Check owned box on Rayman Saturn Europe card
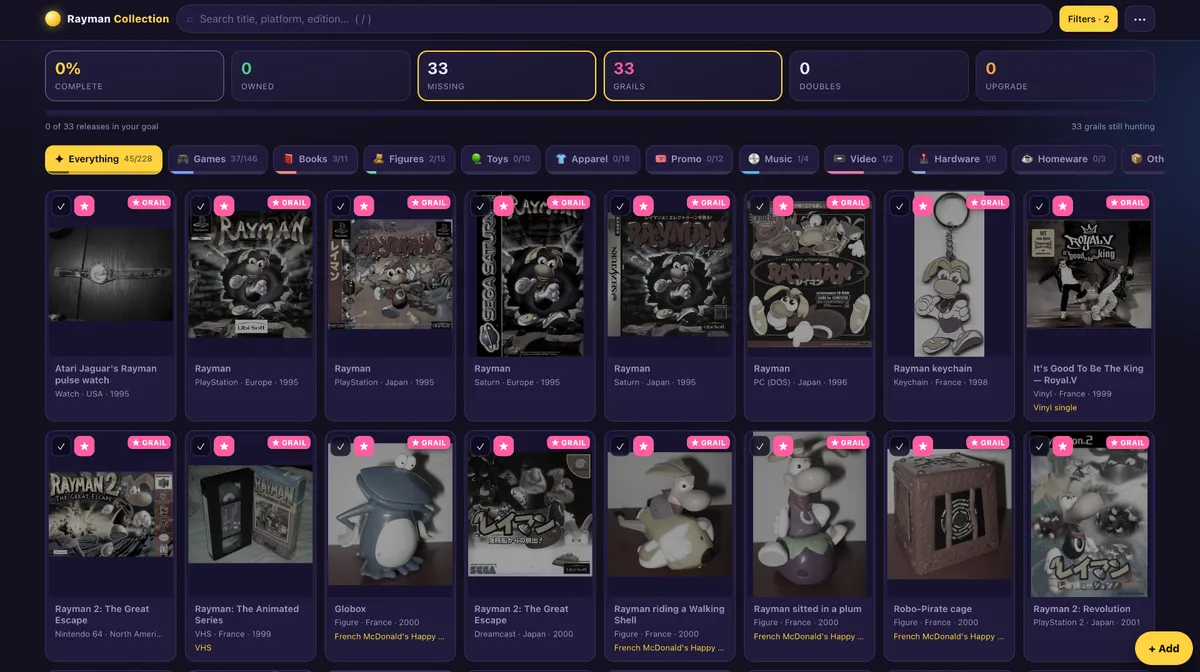The width and height of the screenshot is (1200, 672). (480, 206)
